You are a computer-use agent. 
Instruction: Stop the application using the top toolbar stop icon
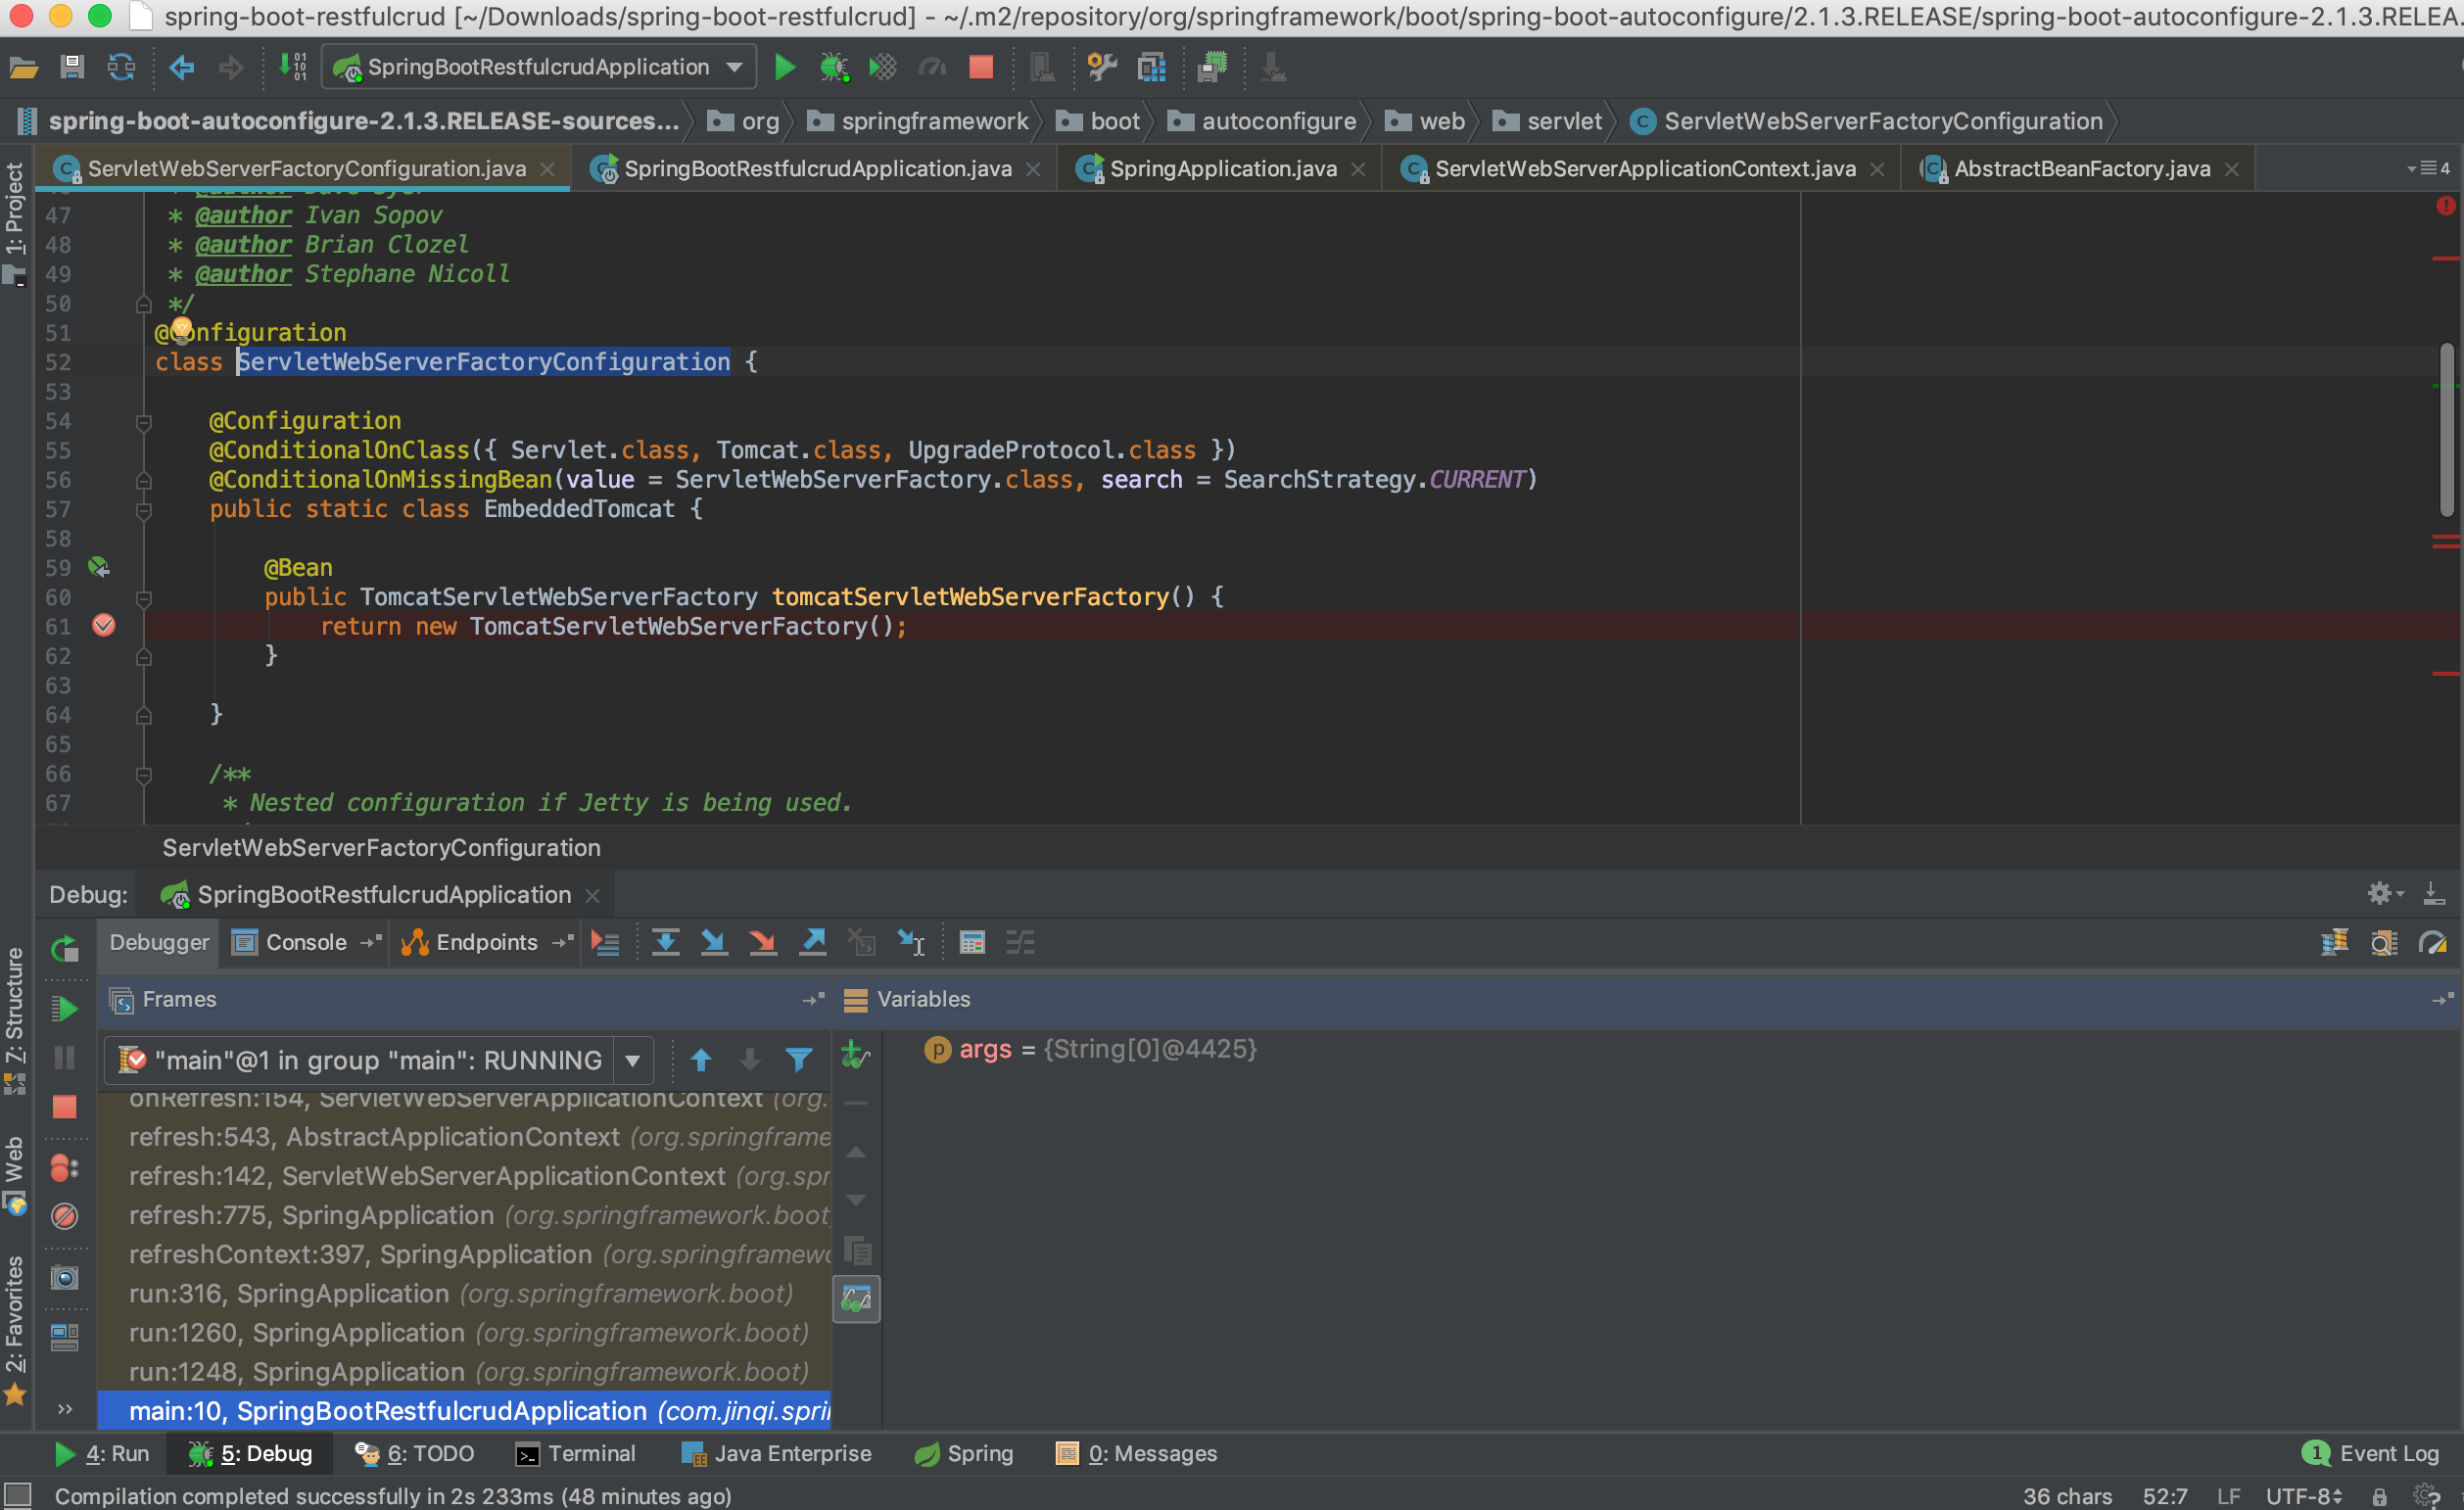click(981, 67)
